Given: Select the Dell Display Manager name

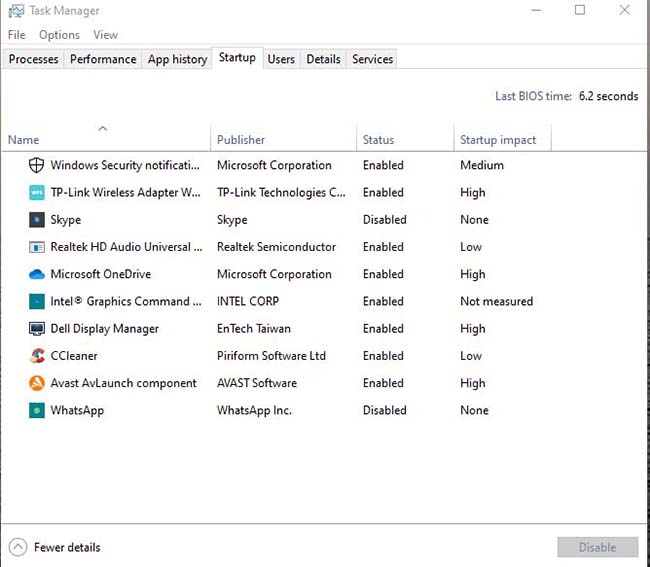Looking at the screenshot, I should (x=104, y=329).
